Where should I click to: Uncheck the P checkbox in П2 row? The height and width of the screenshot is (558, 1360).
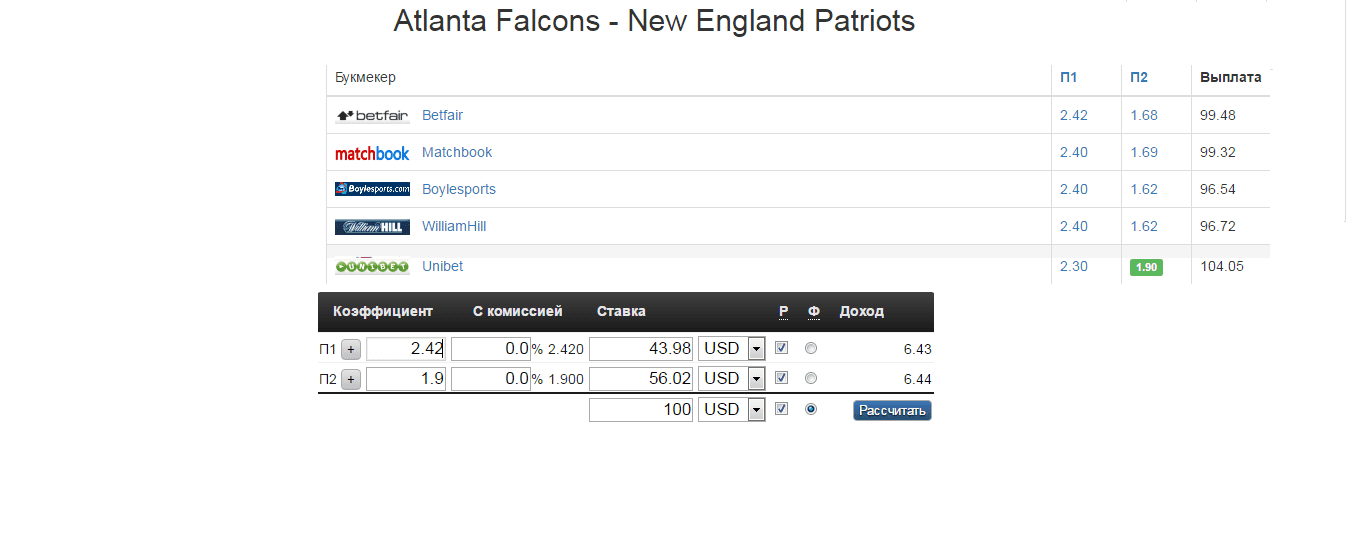[782, 378]
